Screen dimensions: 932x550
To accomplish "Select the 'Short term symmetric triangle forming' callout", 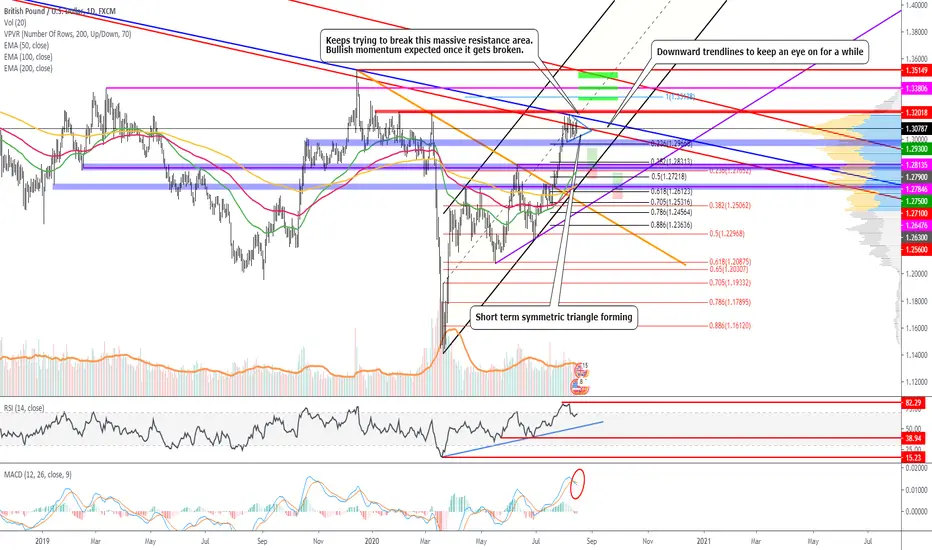I will [554, 317].
